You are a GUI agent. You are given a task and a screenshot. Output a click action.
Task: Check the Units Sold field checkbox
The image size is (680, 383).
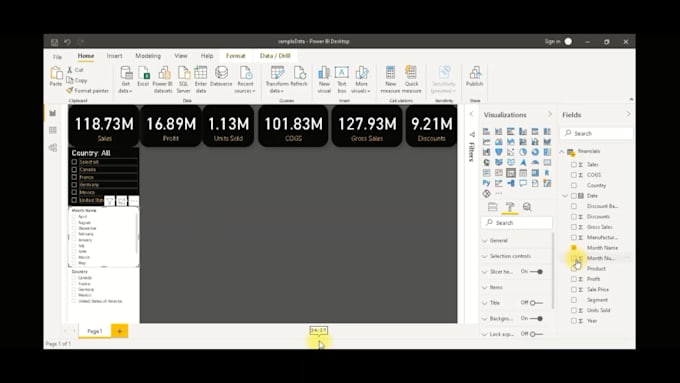[574, 310]
